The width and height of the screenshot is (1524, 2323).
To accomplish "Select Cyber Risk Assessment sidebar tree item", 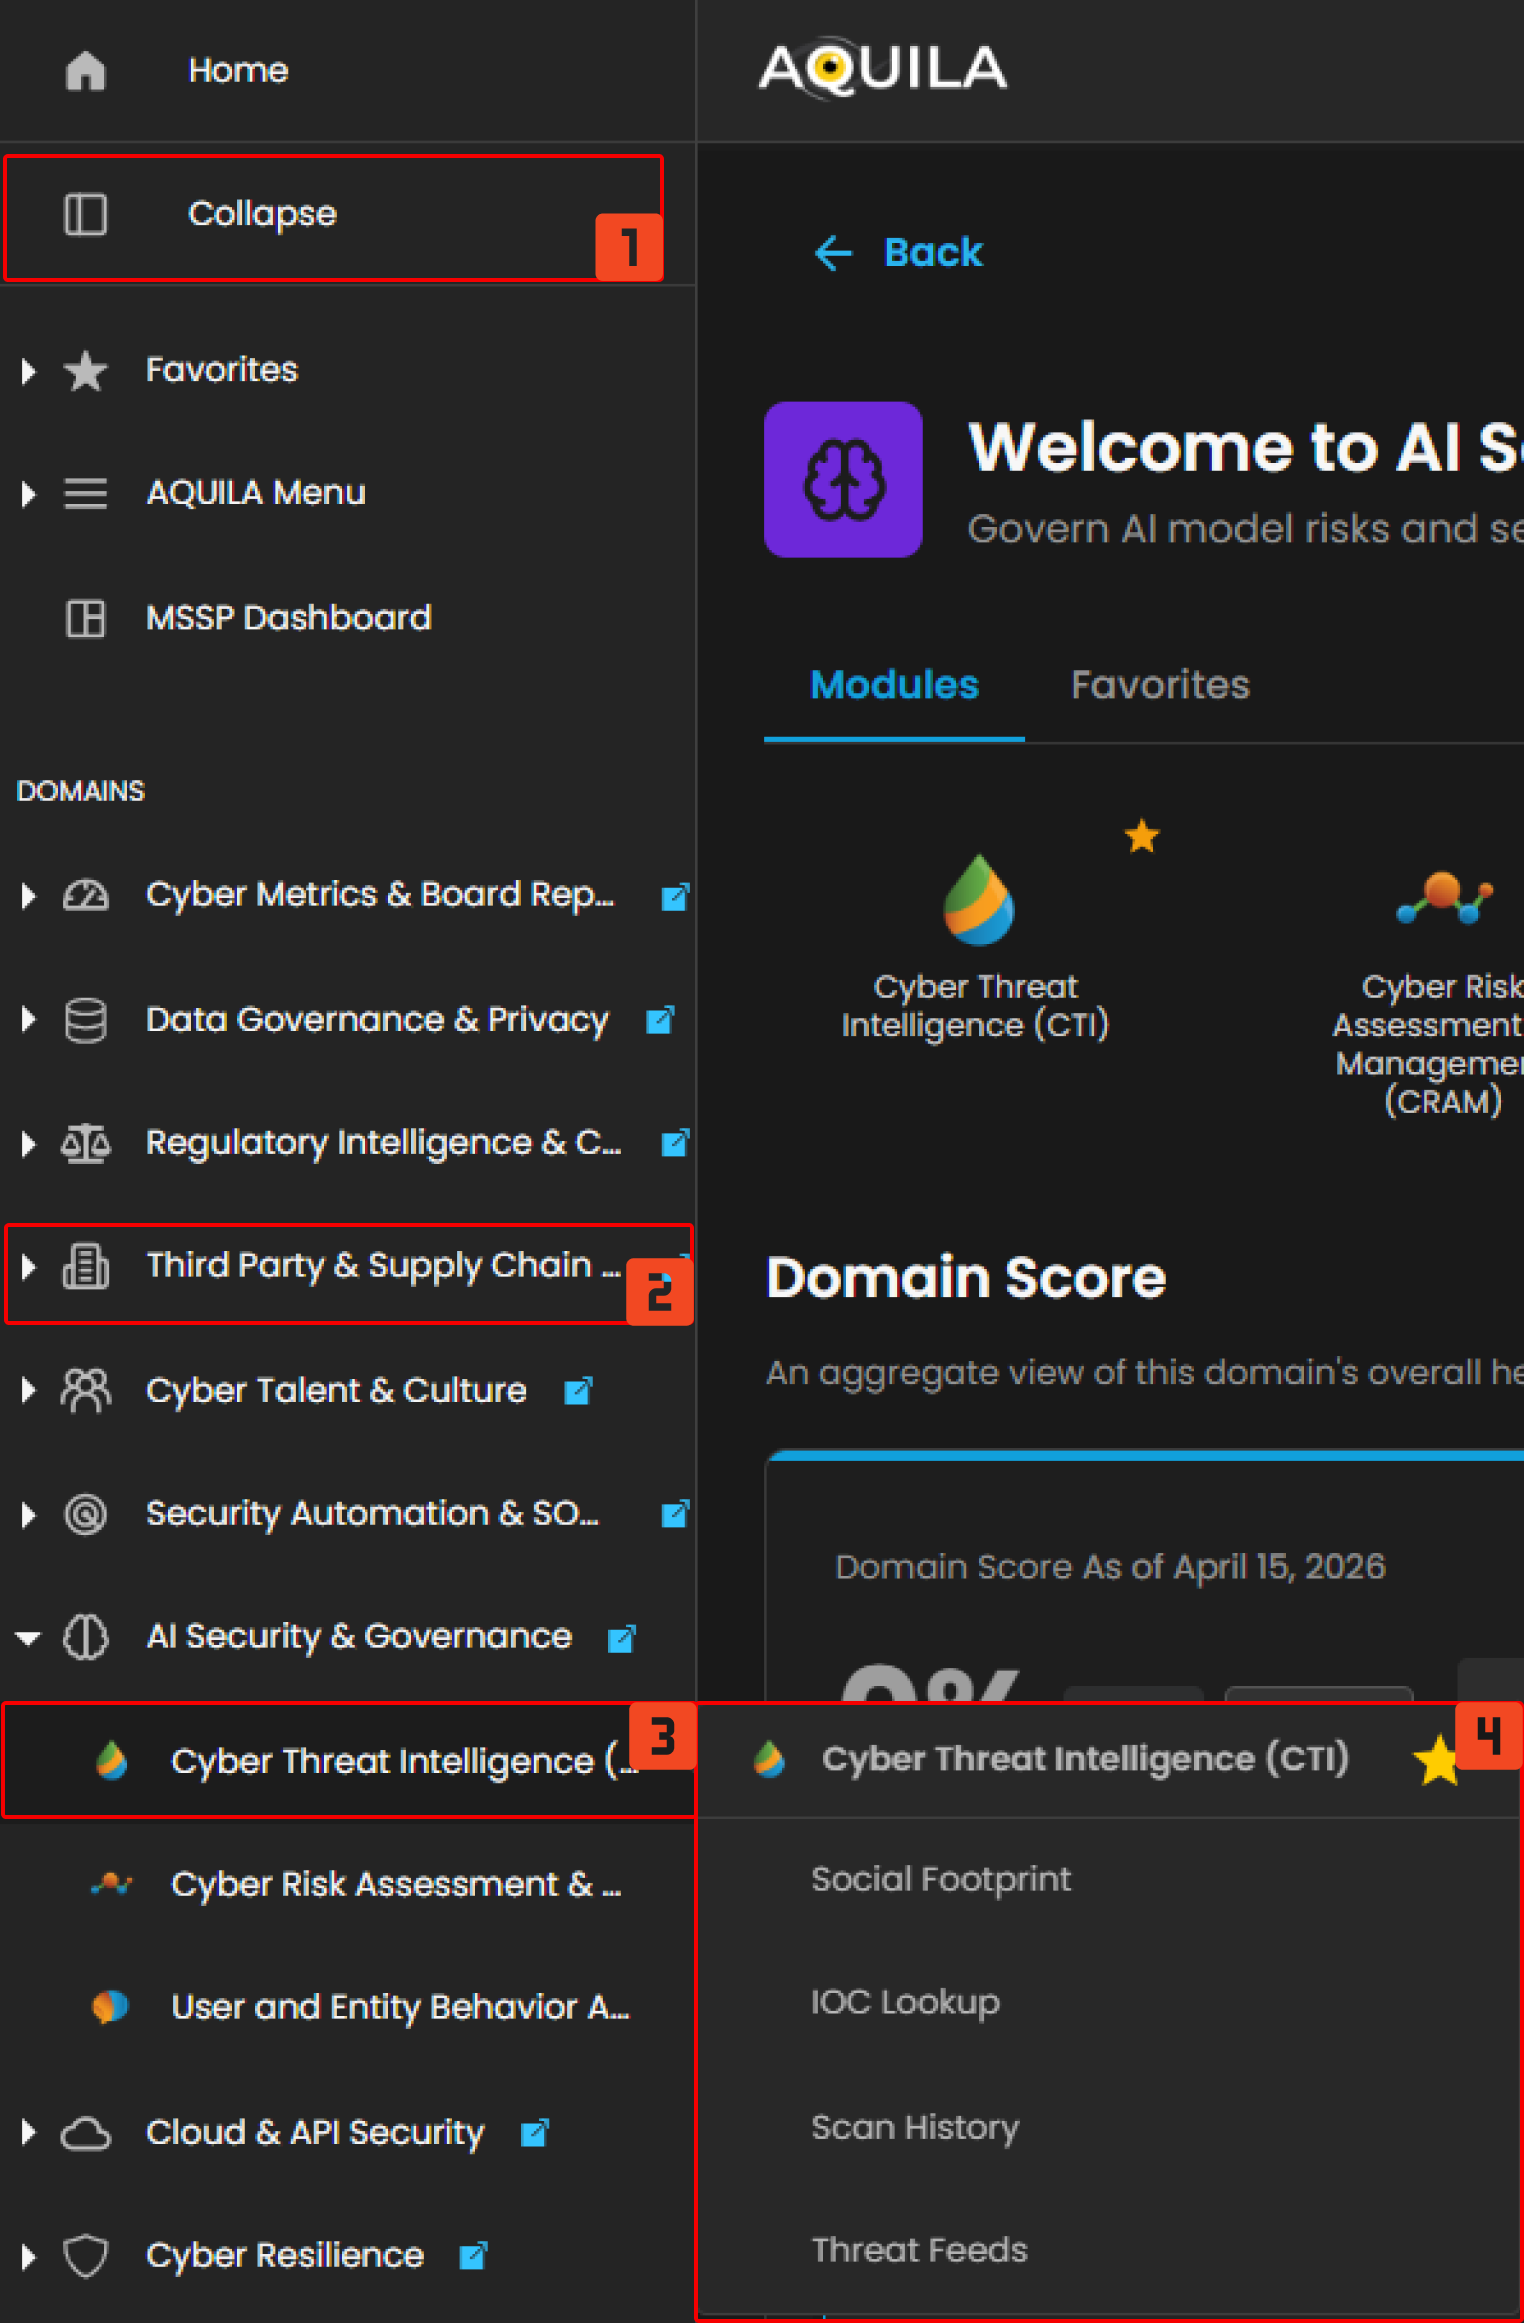I will tap(348, 1885).
